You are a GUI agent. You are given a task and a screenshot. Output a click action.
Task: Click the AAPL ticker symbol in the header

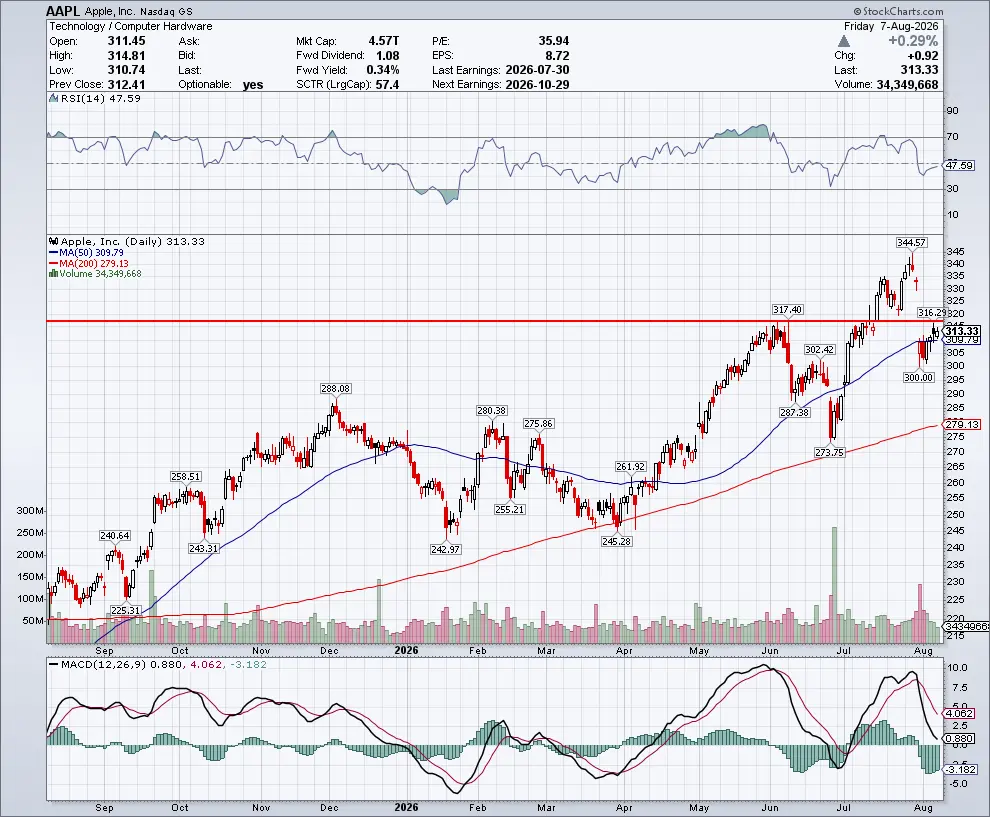[x=64, y=11]
